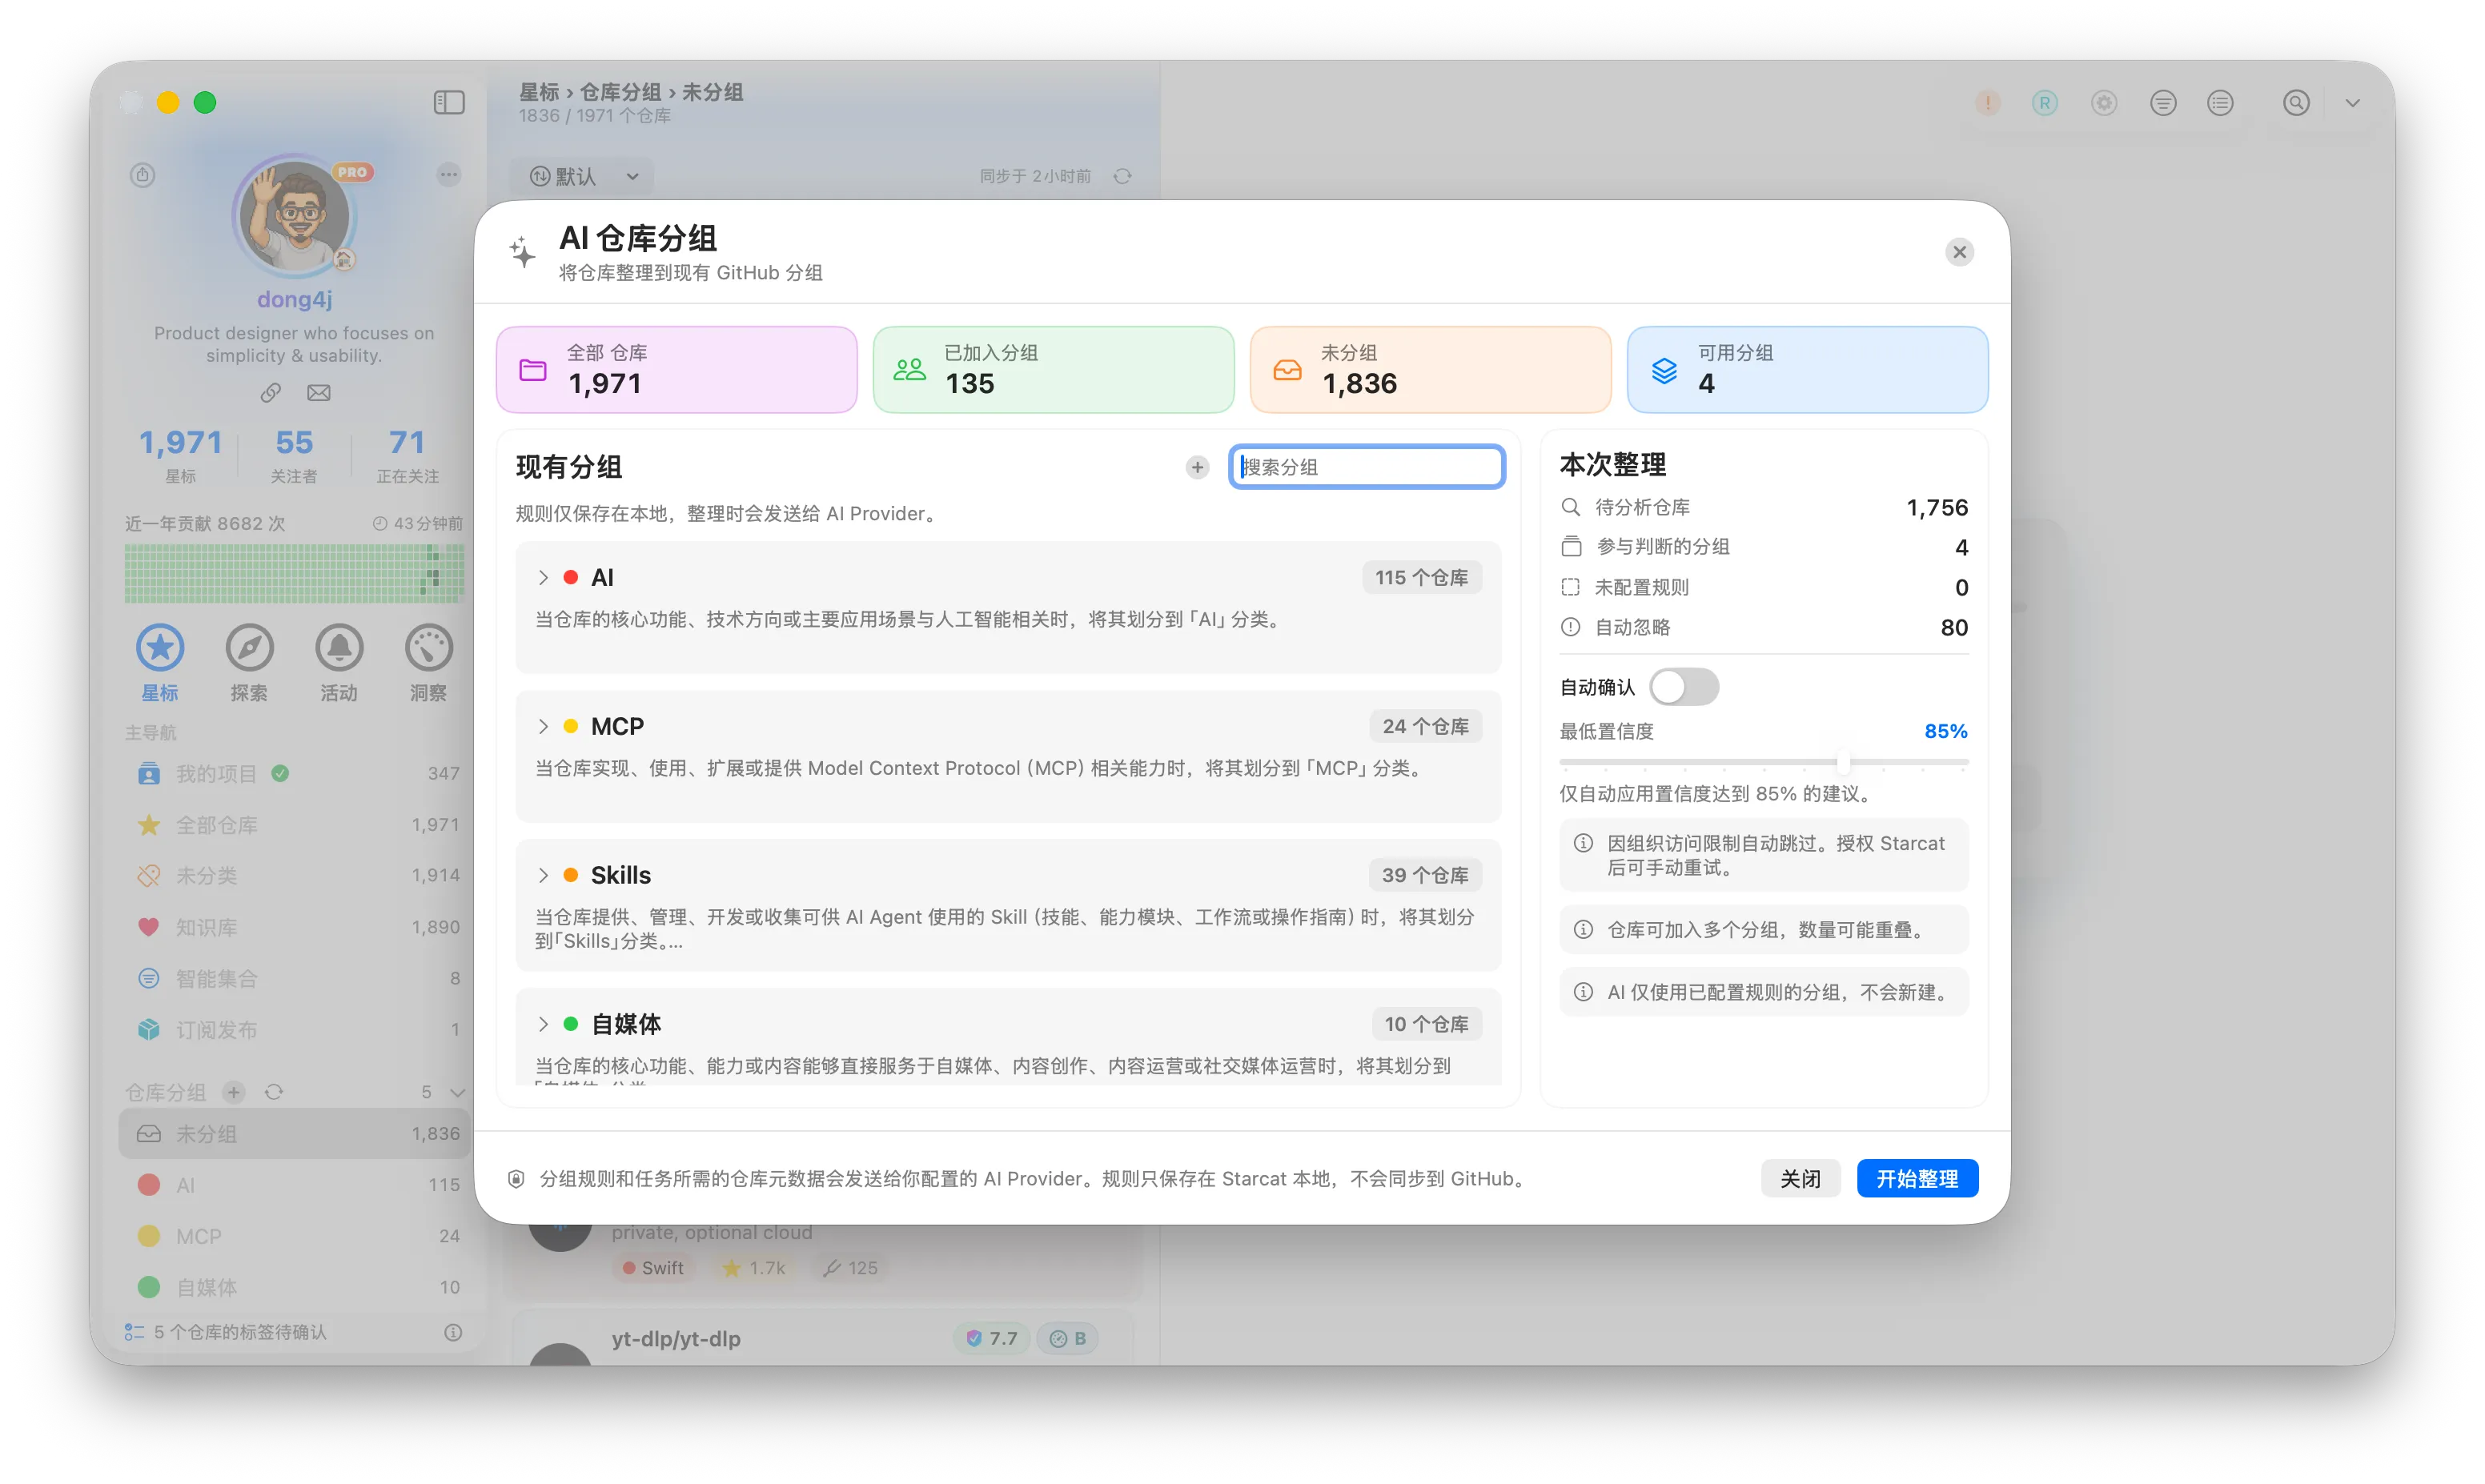Click the 10 个仓库 badge

pos(1427,1024)
